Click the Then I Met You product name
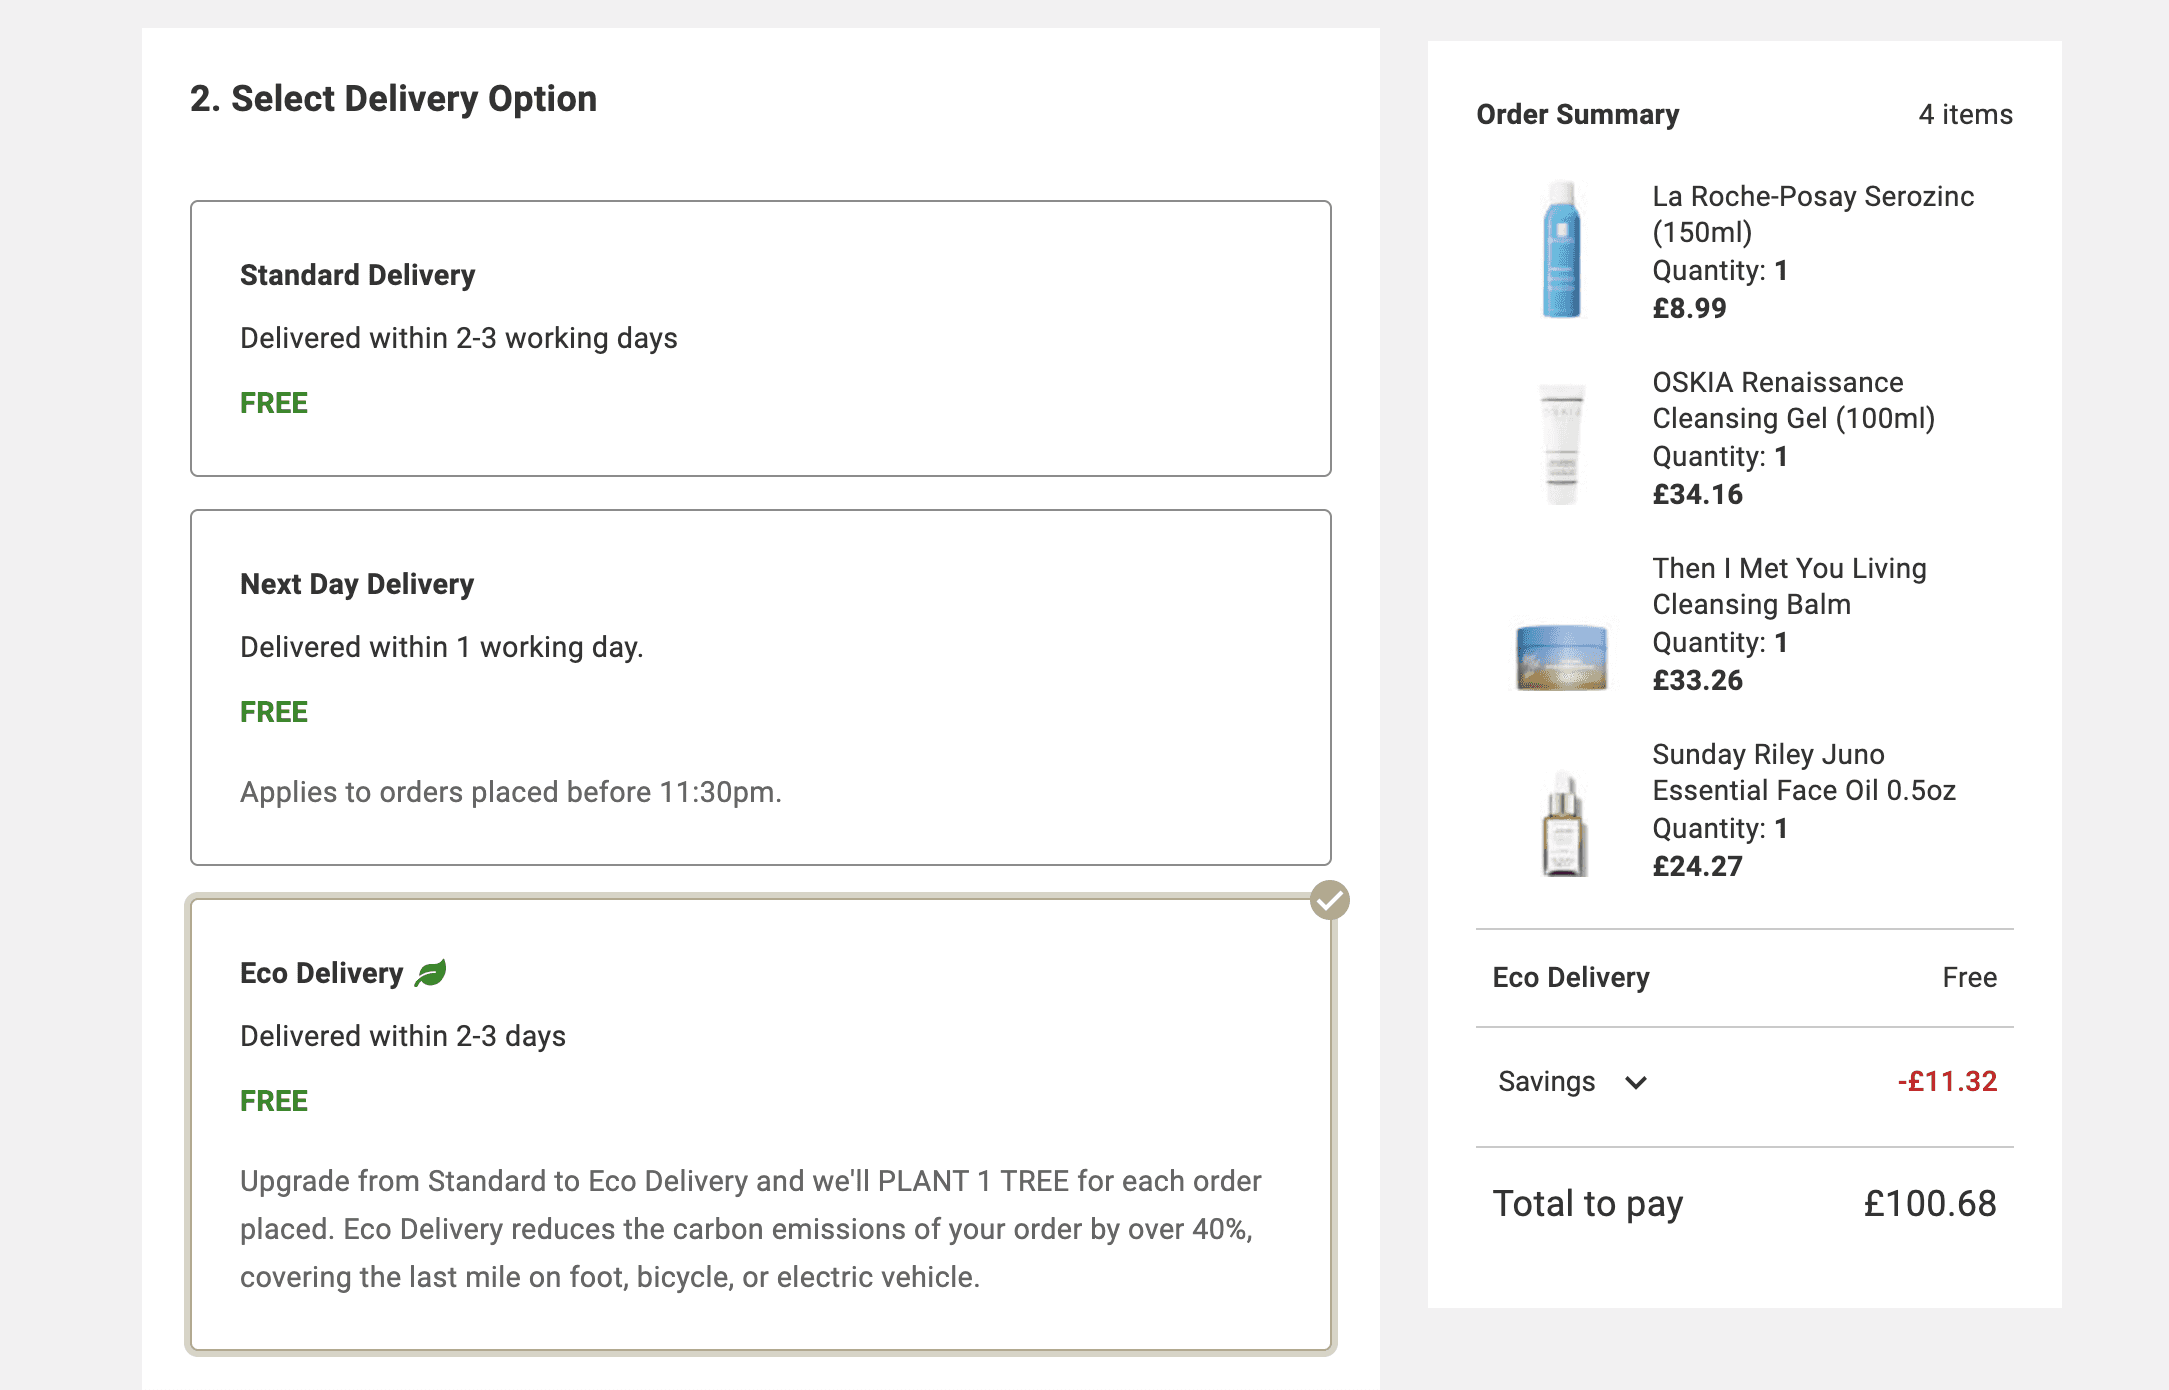The image size is (2169, 1390). pos(1788,586)
